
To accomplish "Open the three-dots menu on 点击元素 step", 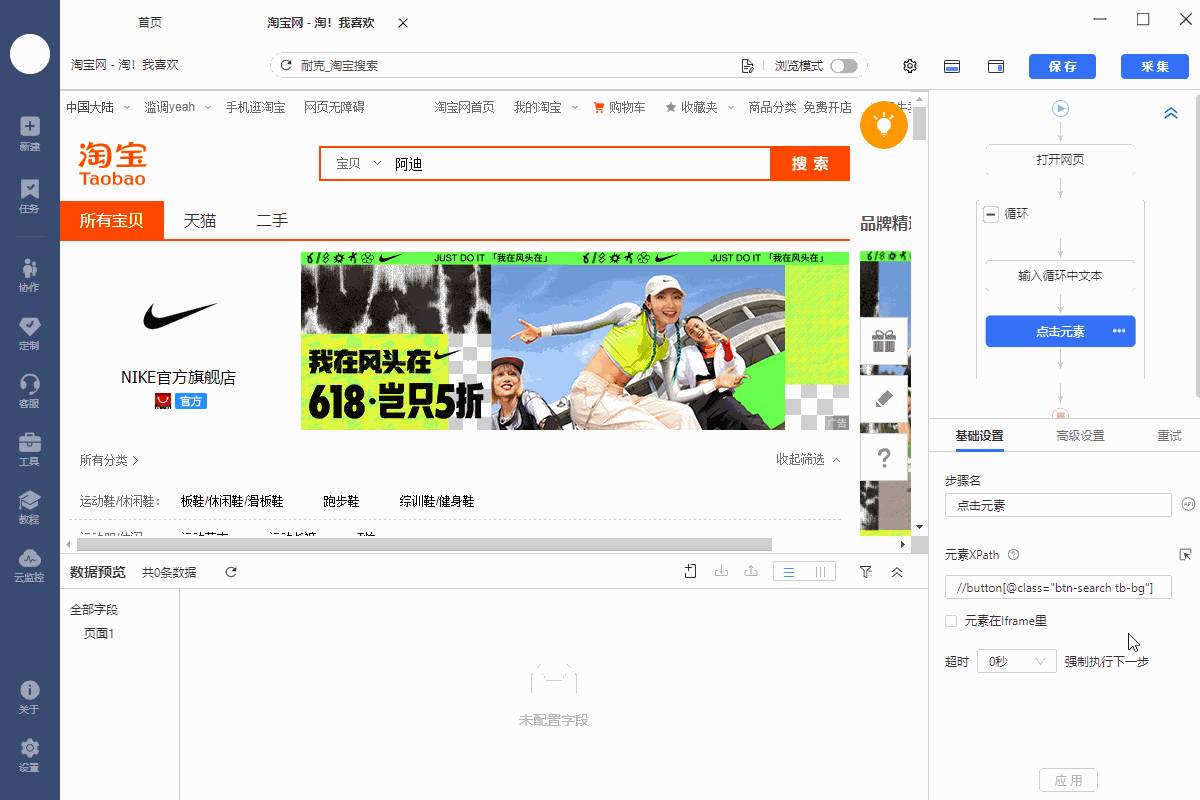I will tap(1119, 331).
